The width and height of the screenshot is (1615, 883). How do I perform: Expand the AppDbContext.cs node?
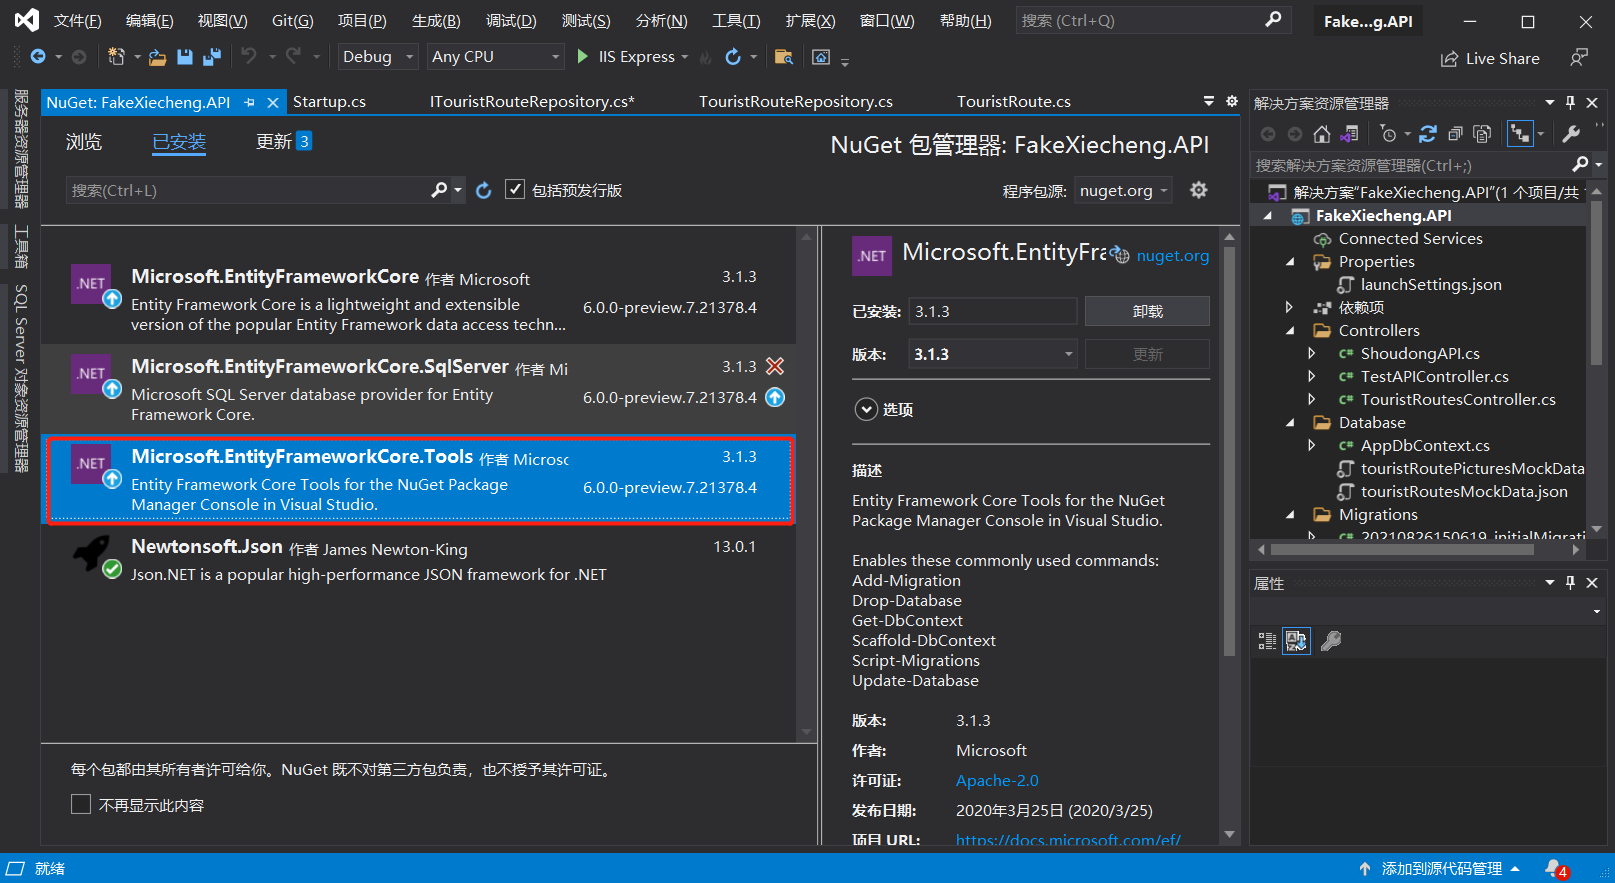pos(1312,445)
